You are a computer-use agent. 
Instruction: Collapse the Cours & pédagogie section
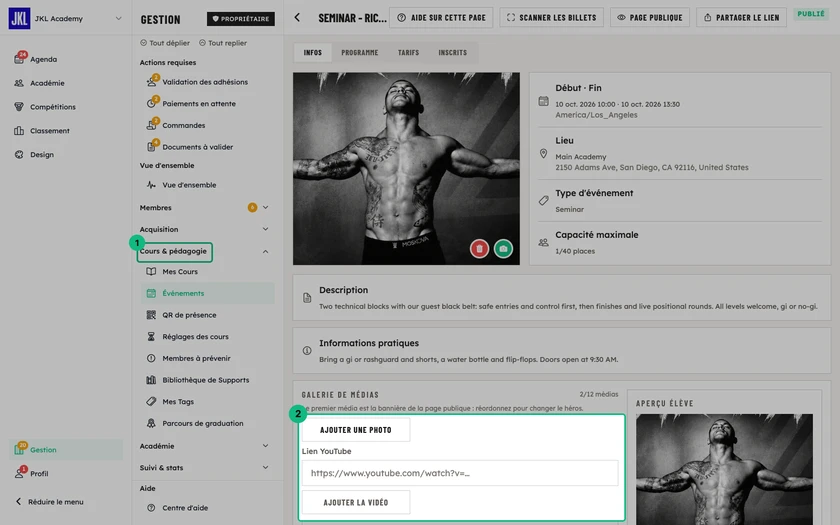tap(265, 251)
